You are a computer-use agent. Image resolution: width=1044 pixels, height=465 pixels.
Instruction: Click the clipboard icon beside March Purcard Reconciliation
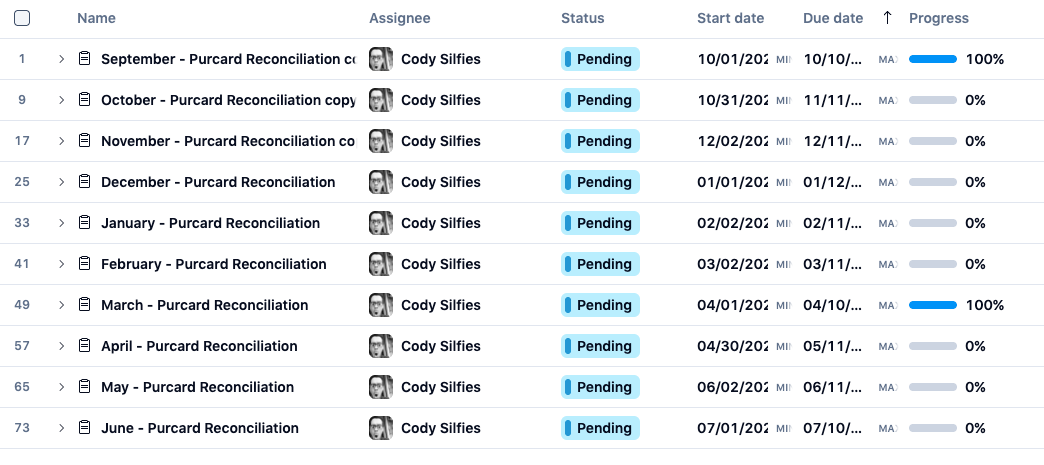[84, 305]
